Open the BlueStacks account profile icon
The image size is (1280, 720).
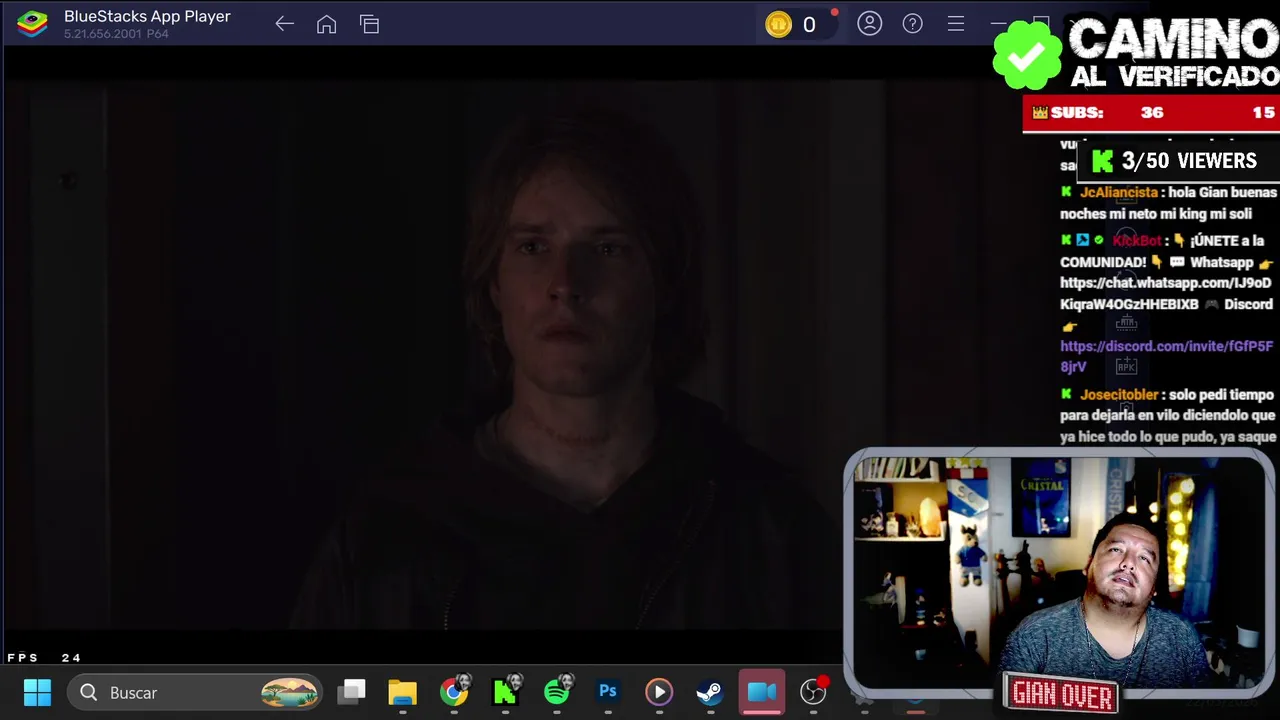click(x=869, y=23)
